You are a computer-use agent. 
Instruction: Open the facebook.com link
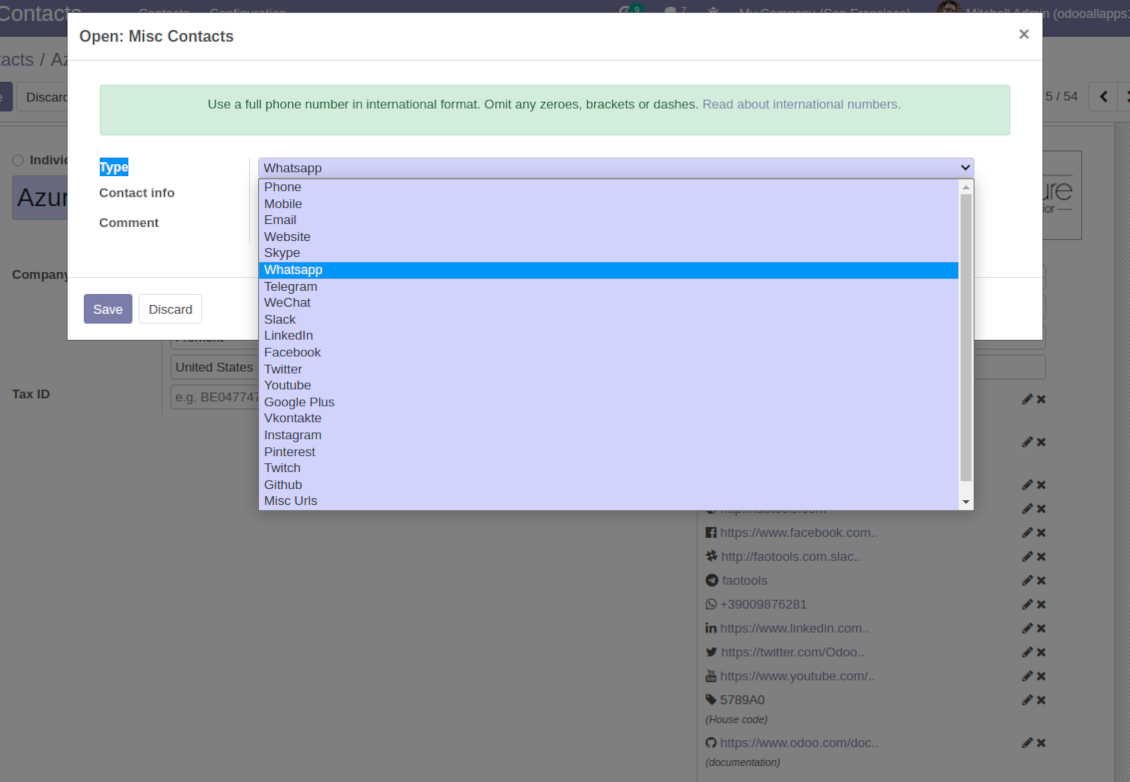[798, 533]
